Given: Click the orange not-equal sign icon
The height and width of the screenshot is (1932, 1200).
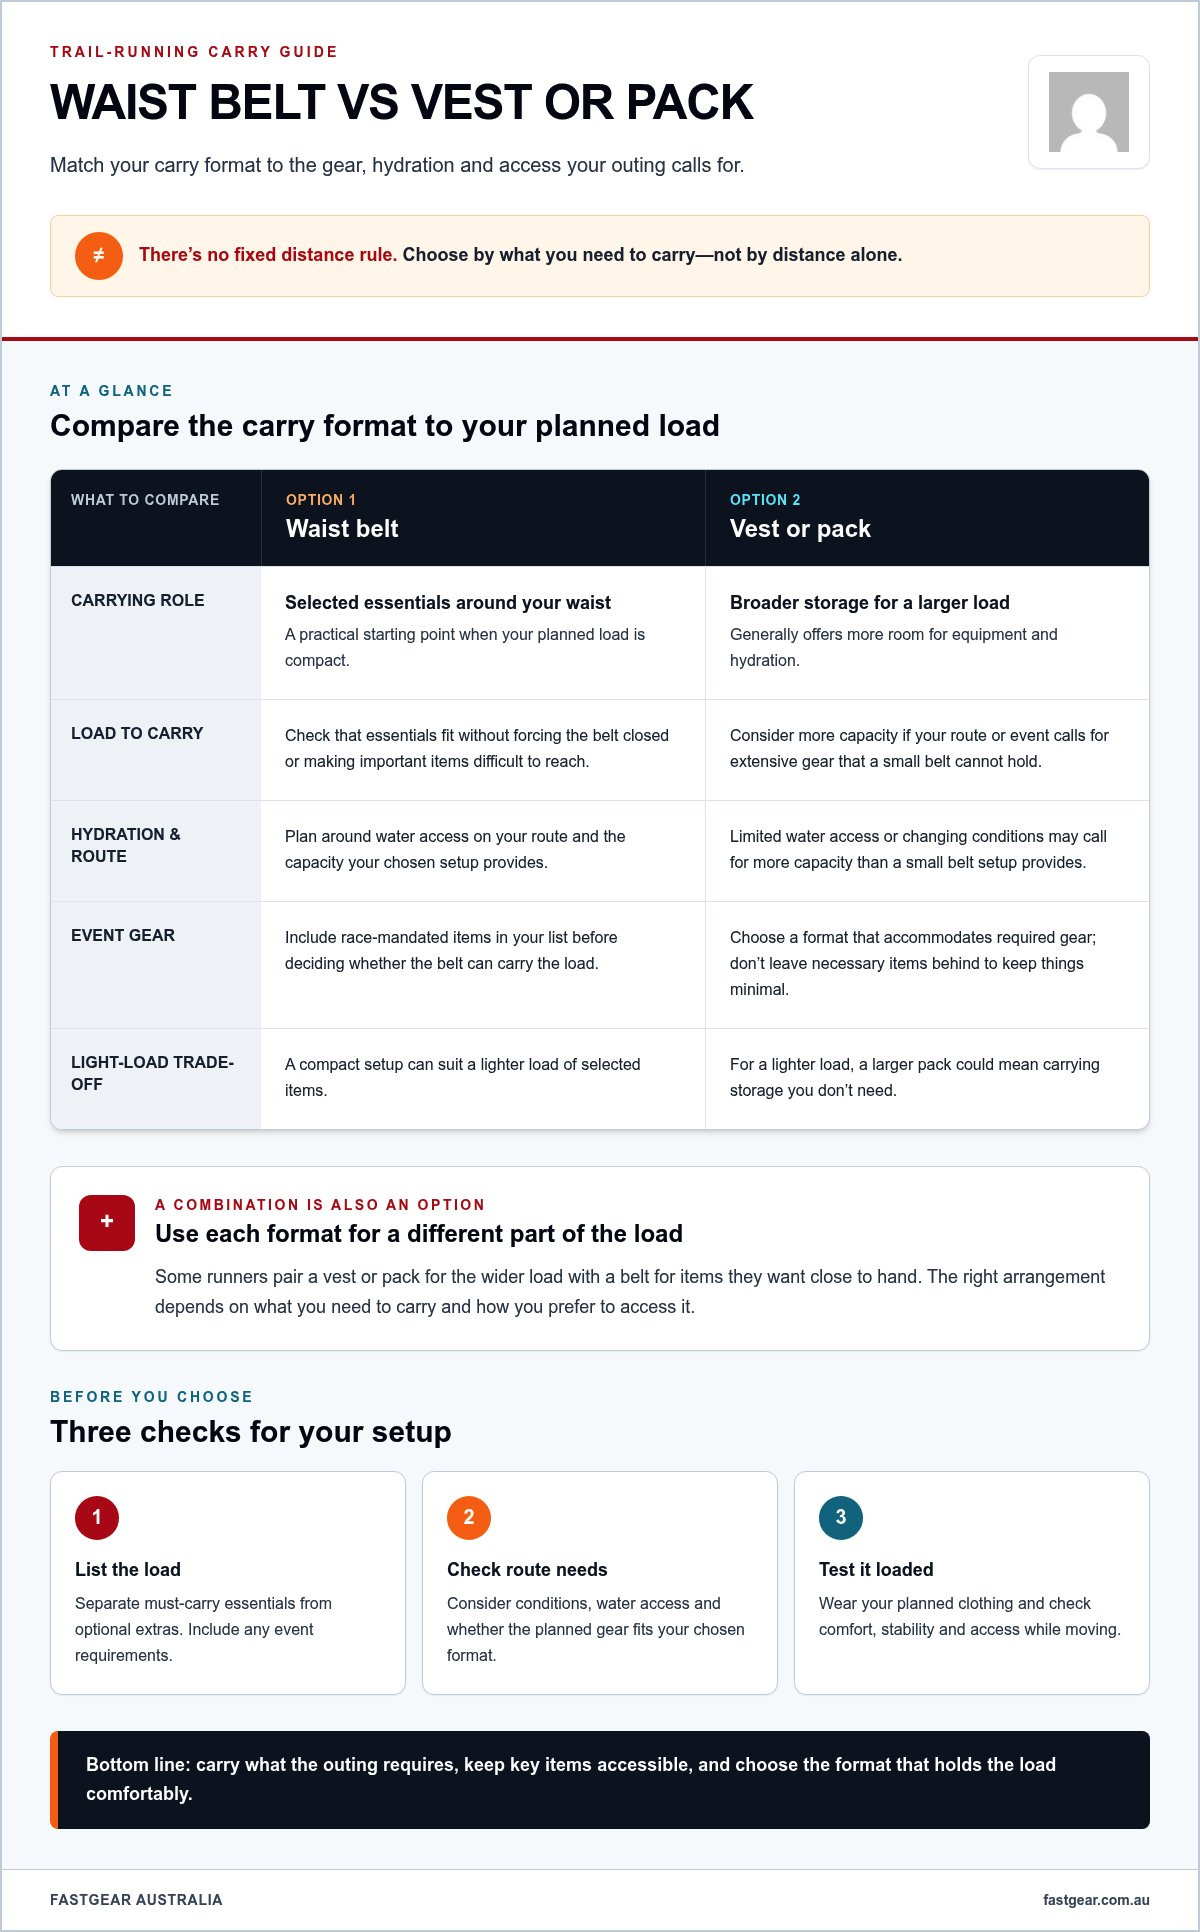Looking at the screenshot, I should 99,256.
